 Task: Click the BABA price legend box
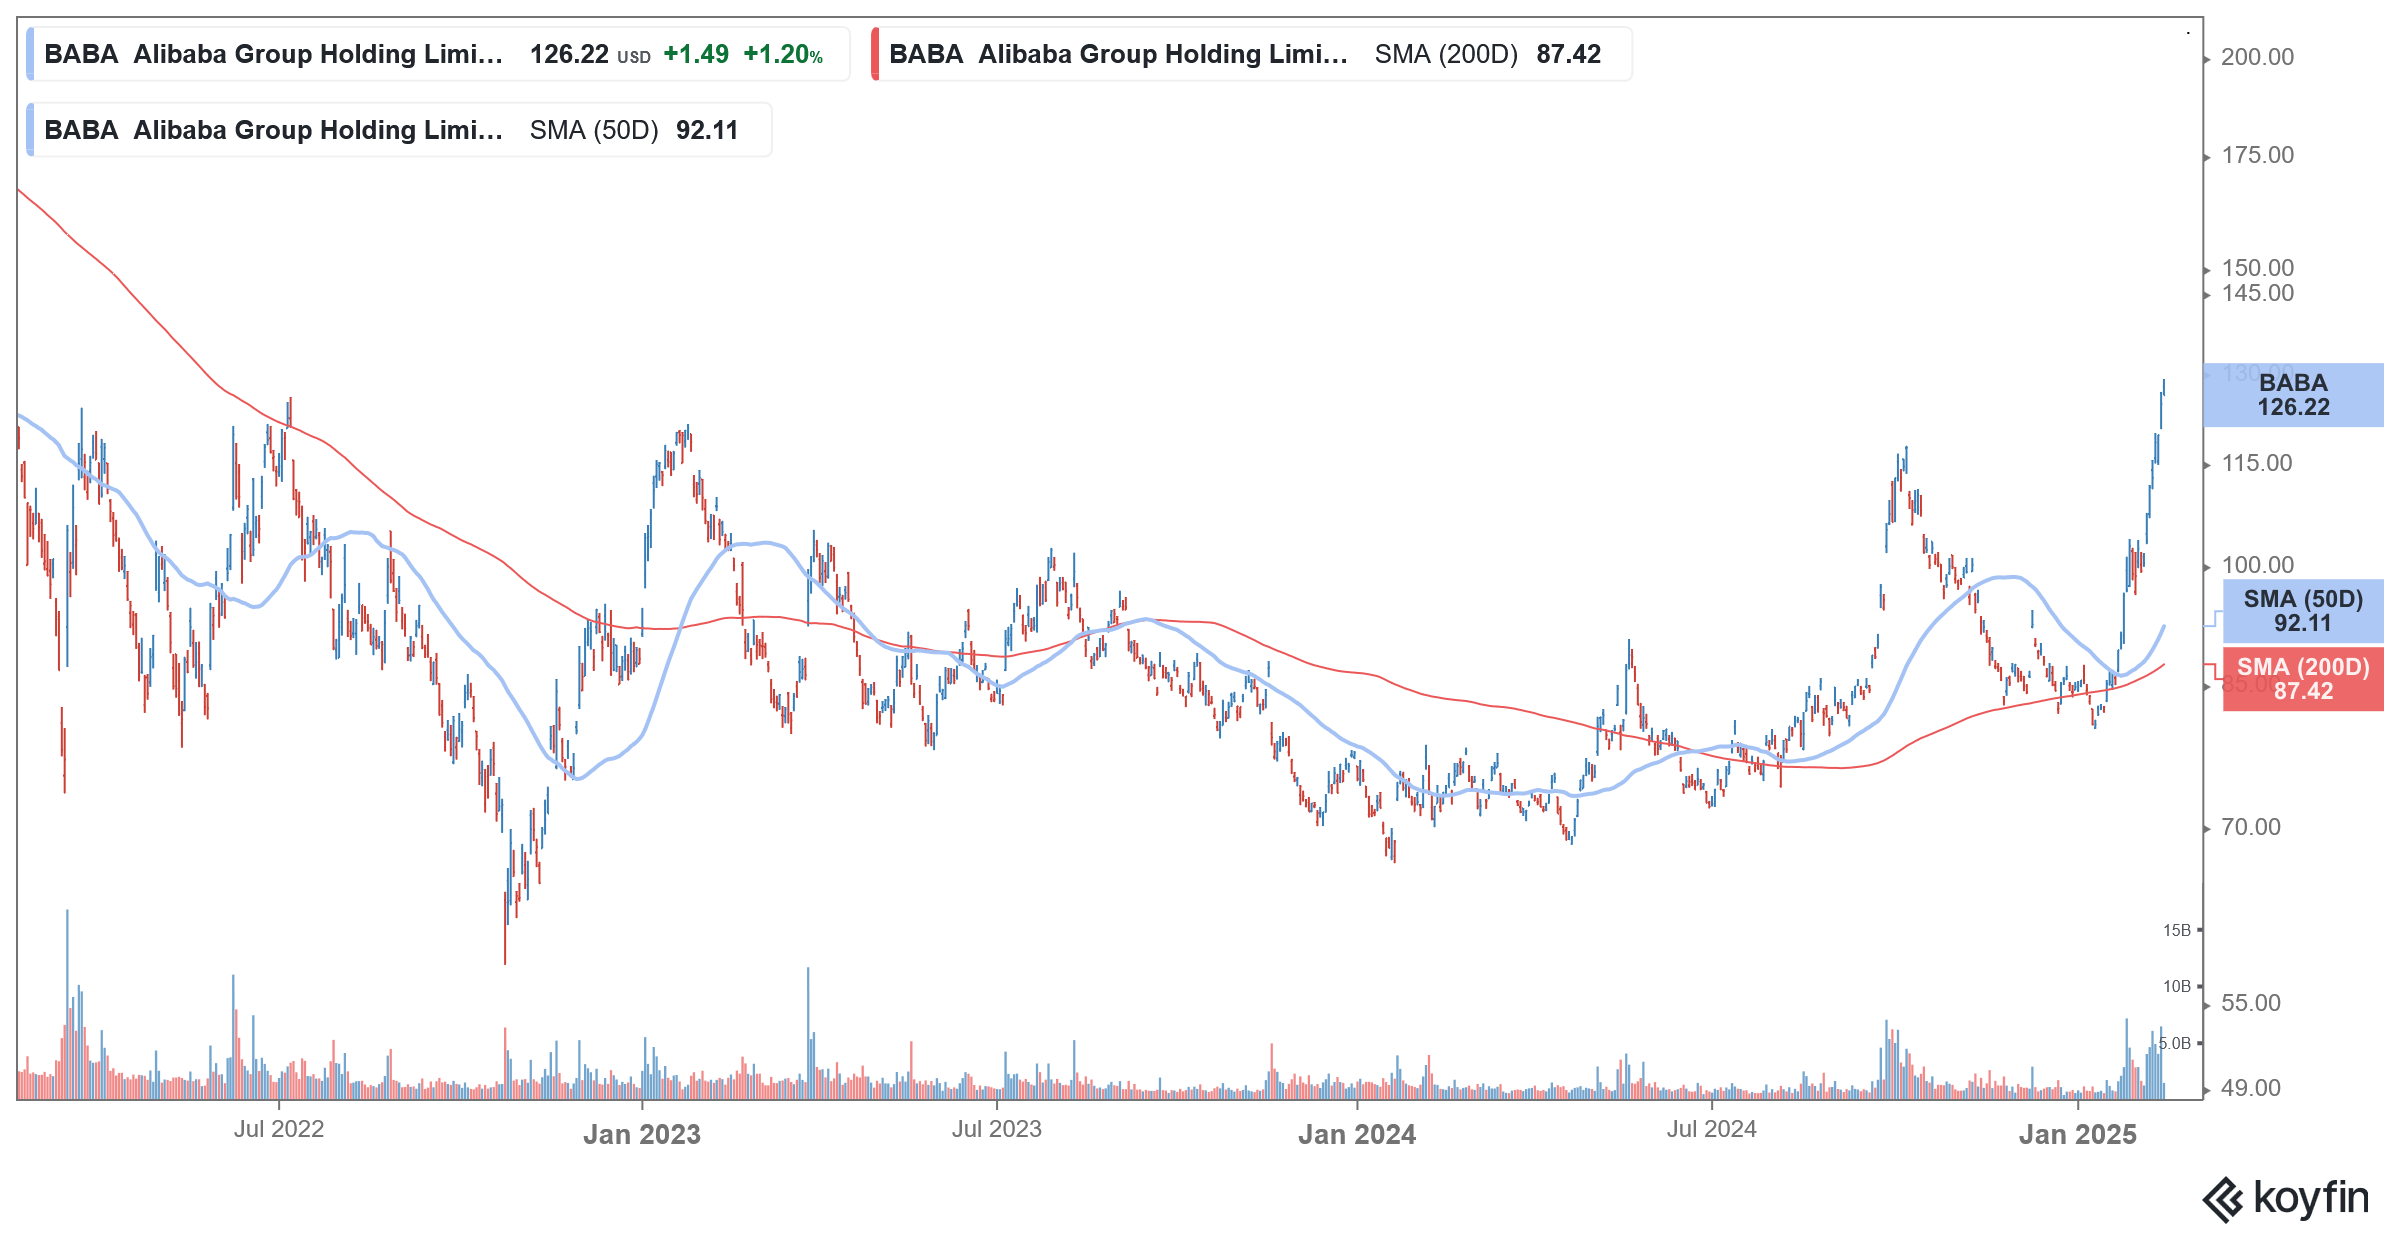pyautogui.click(x=438, y=54)
